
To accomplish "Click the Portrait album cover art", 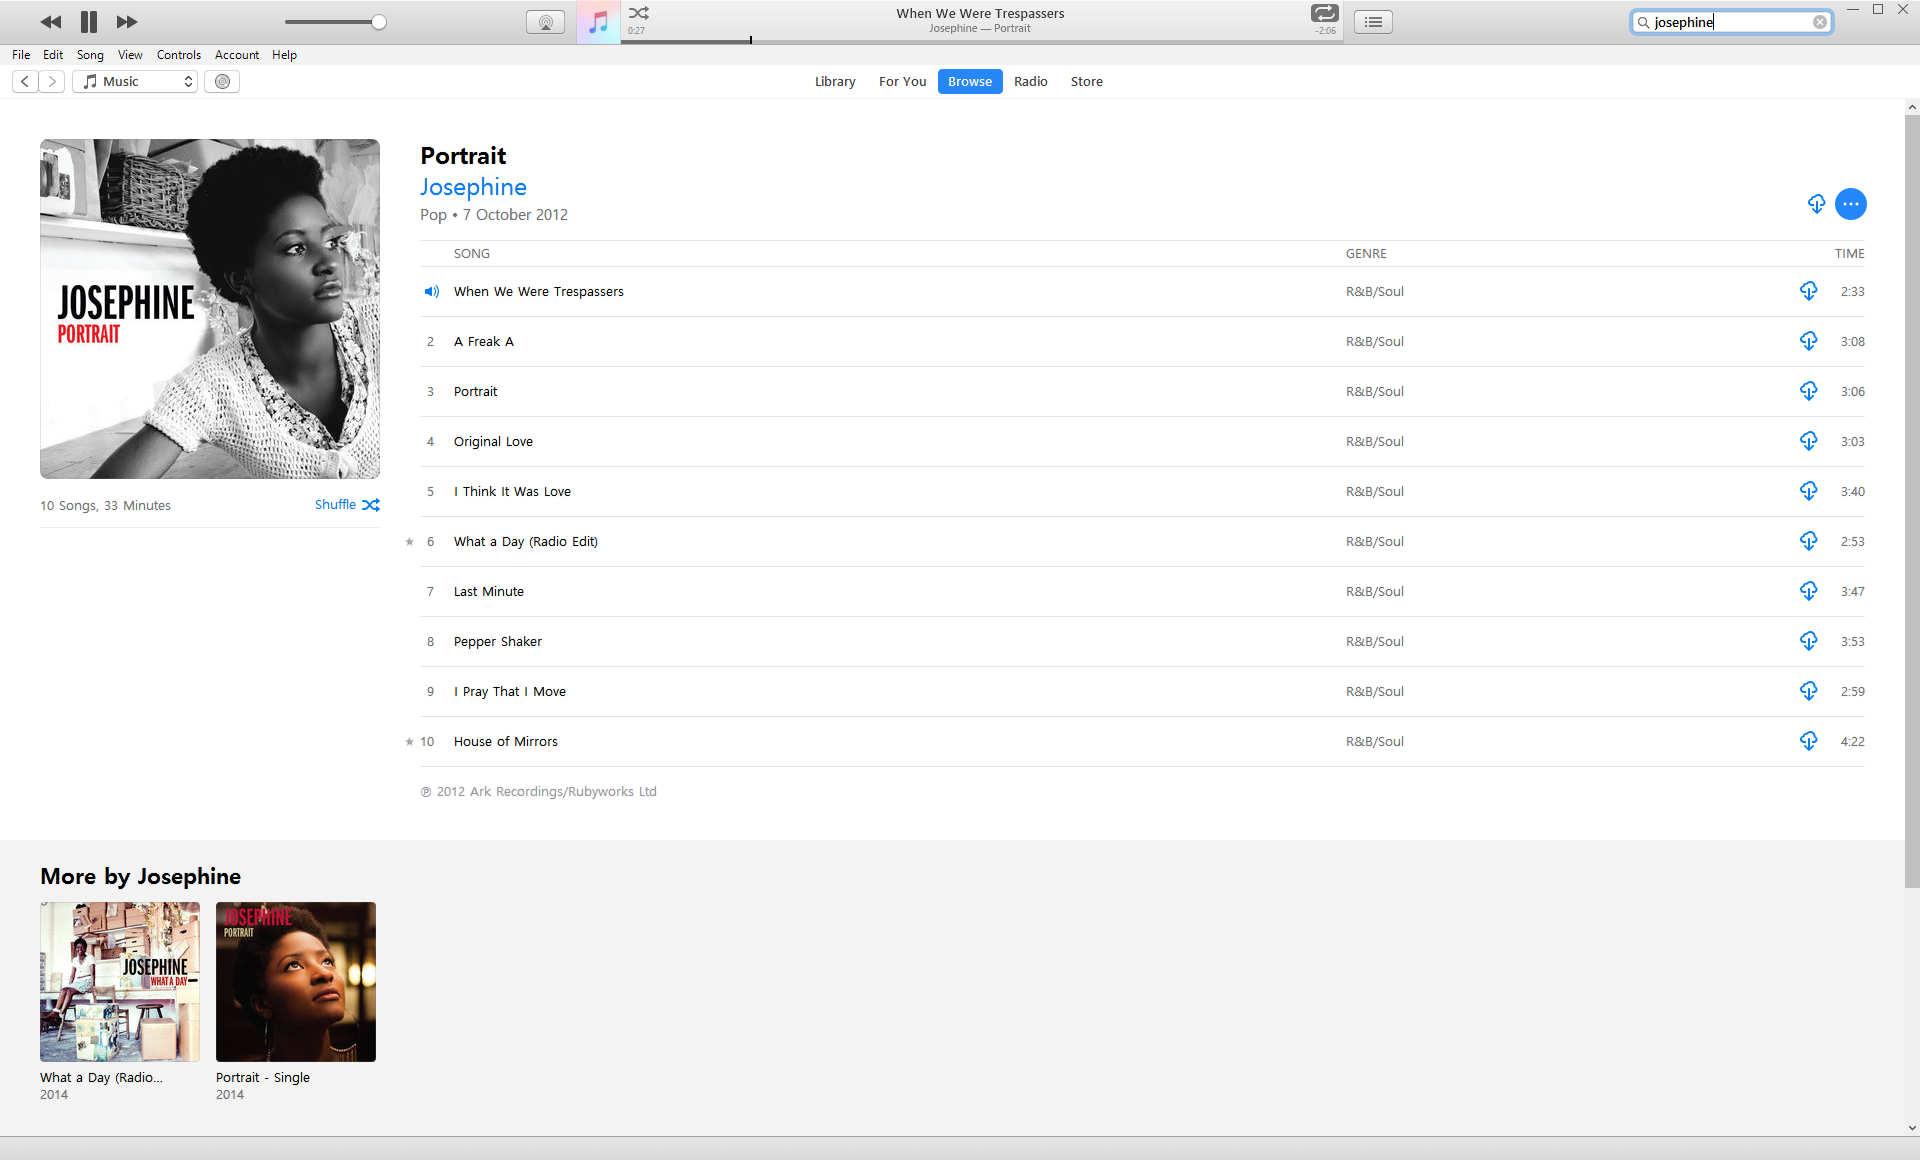I will pos(210,309).
